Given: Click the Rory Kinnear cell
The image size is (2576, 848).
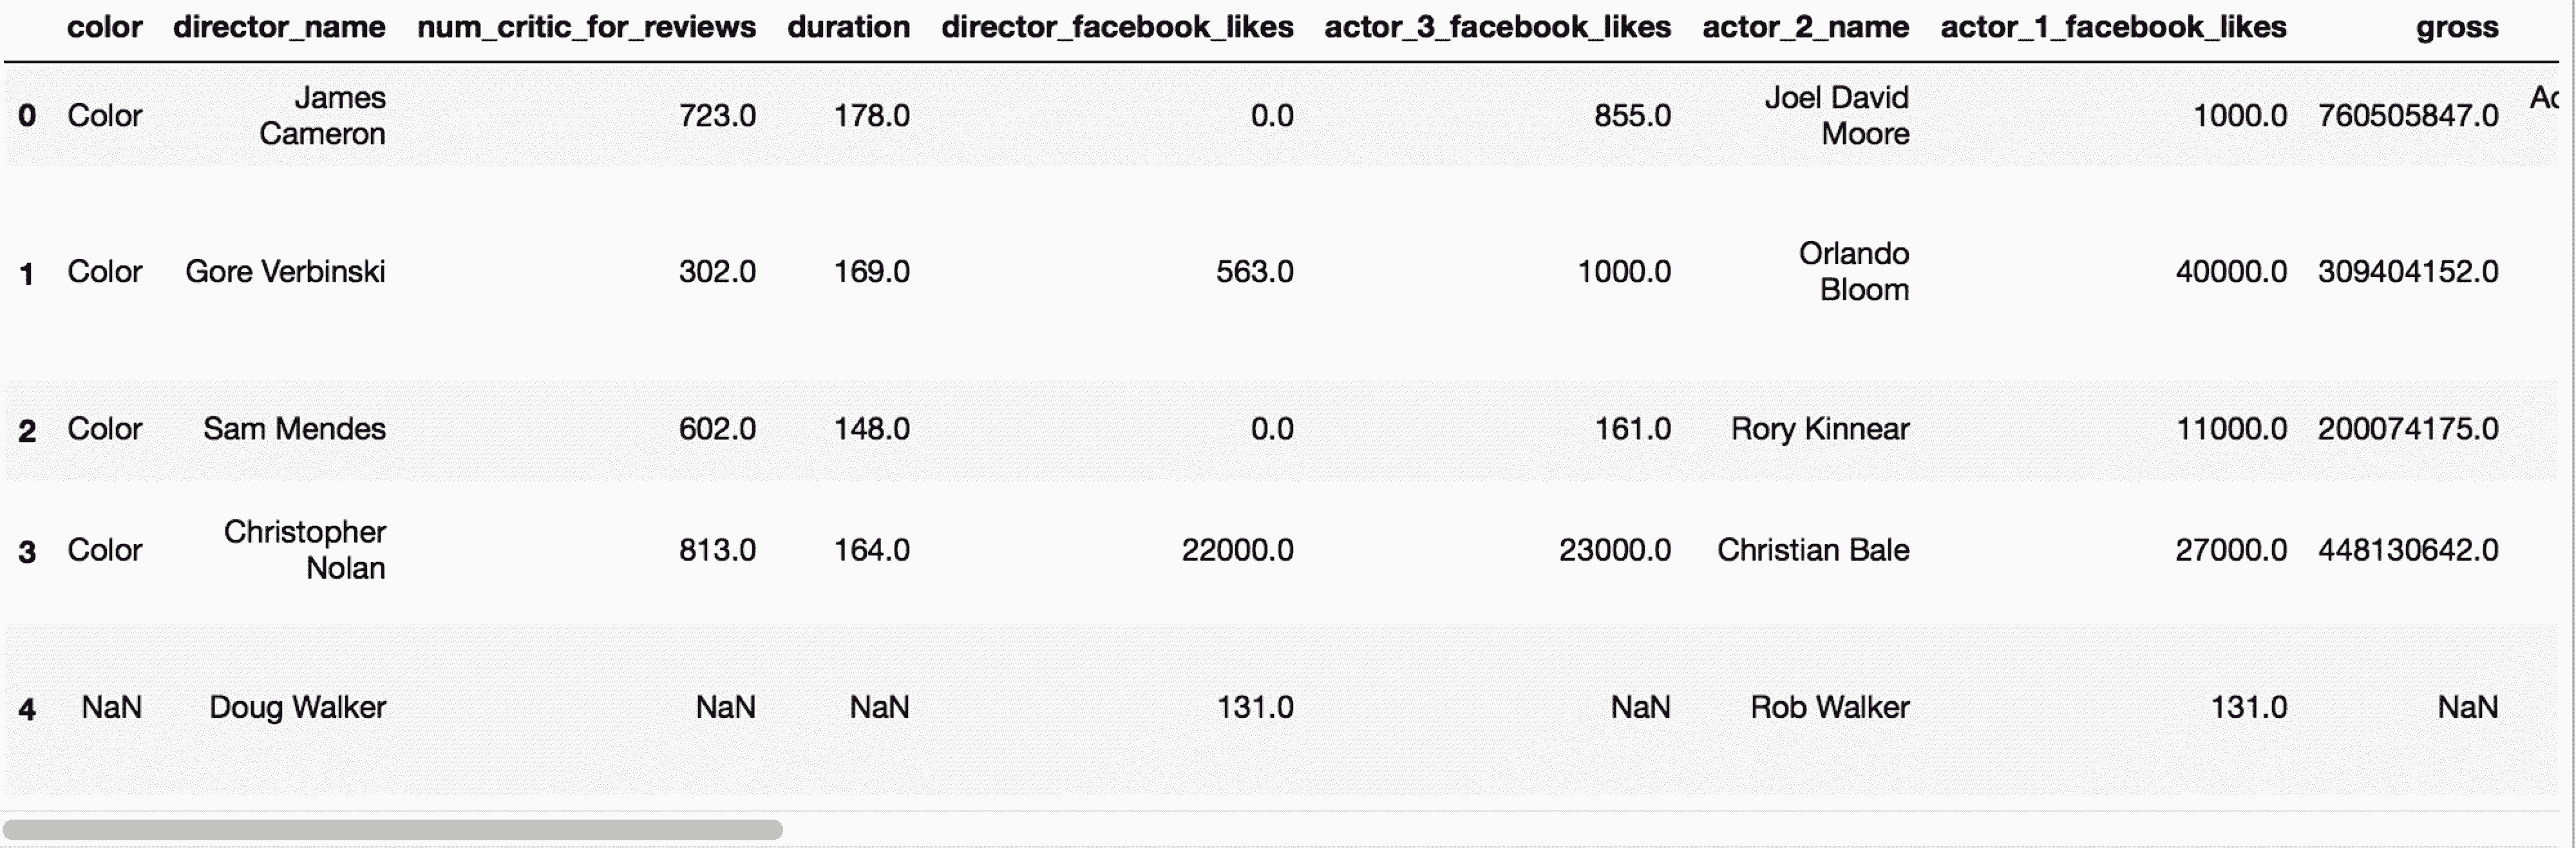Looking at the screenshot, I should [x=1820, y=429].
